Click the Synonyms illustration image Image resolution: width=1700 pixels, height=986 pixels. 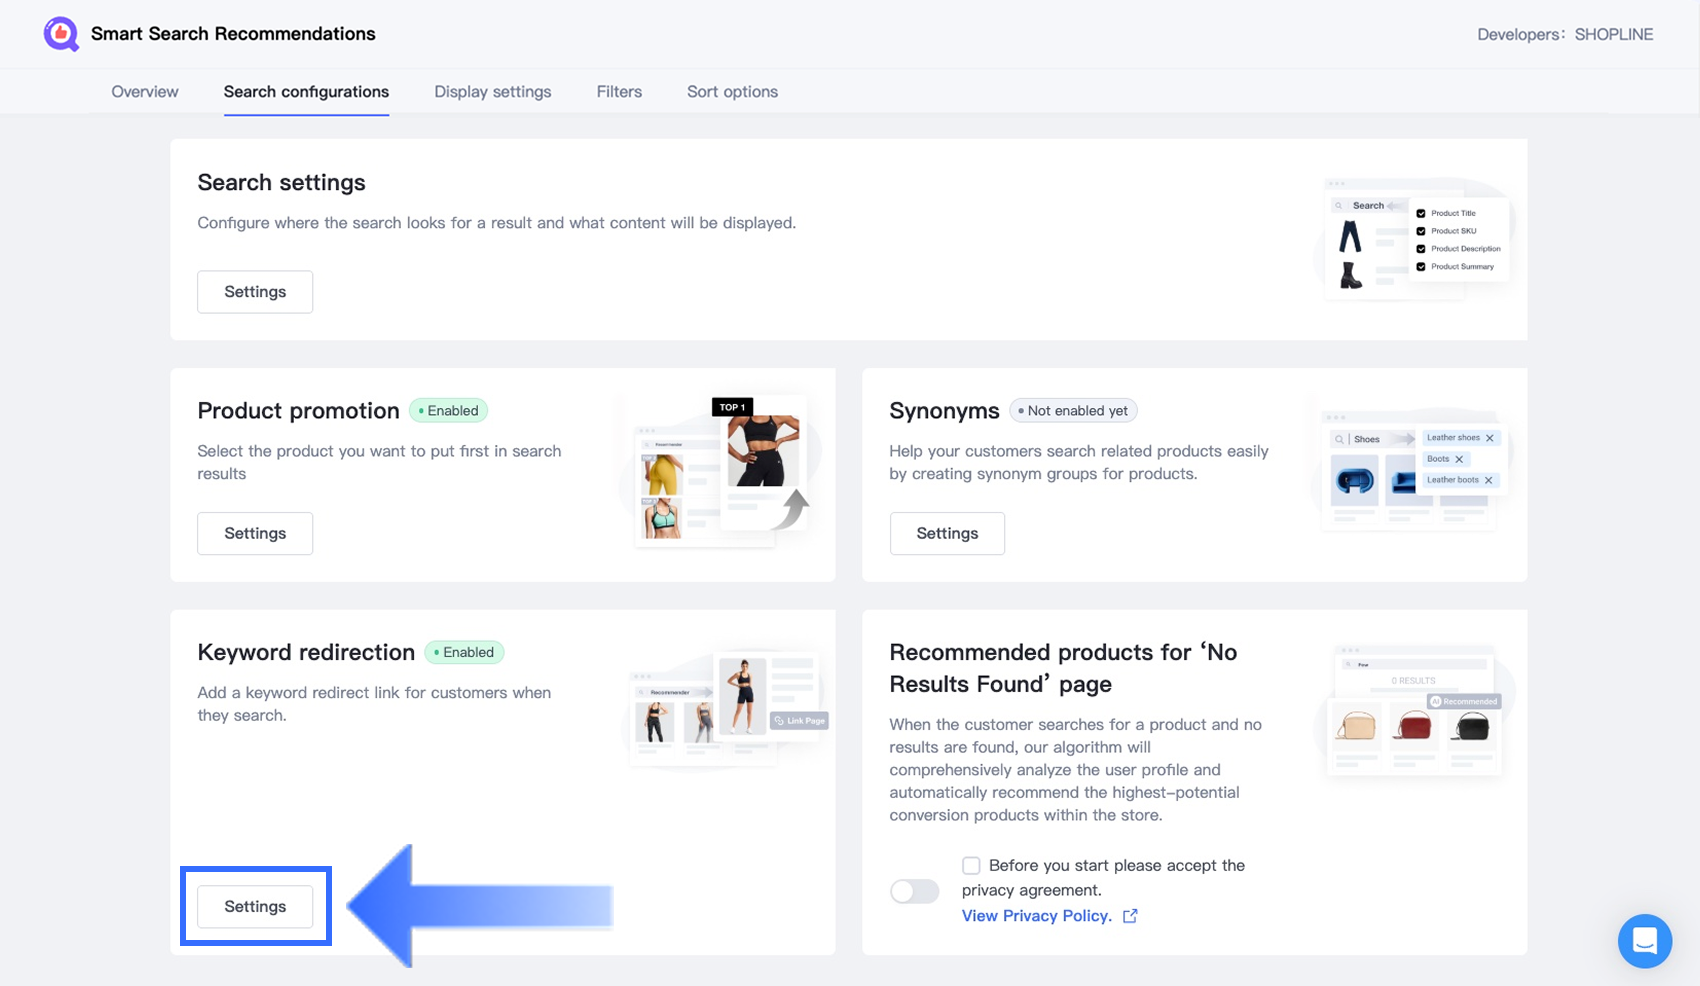(x=1410, y=470)
